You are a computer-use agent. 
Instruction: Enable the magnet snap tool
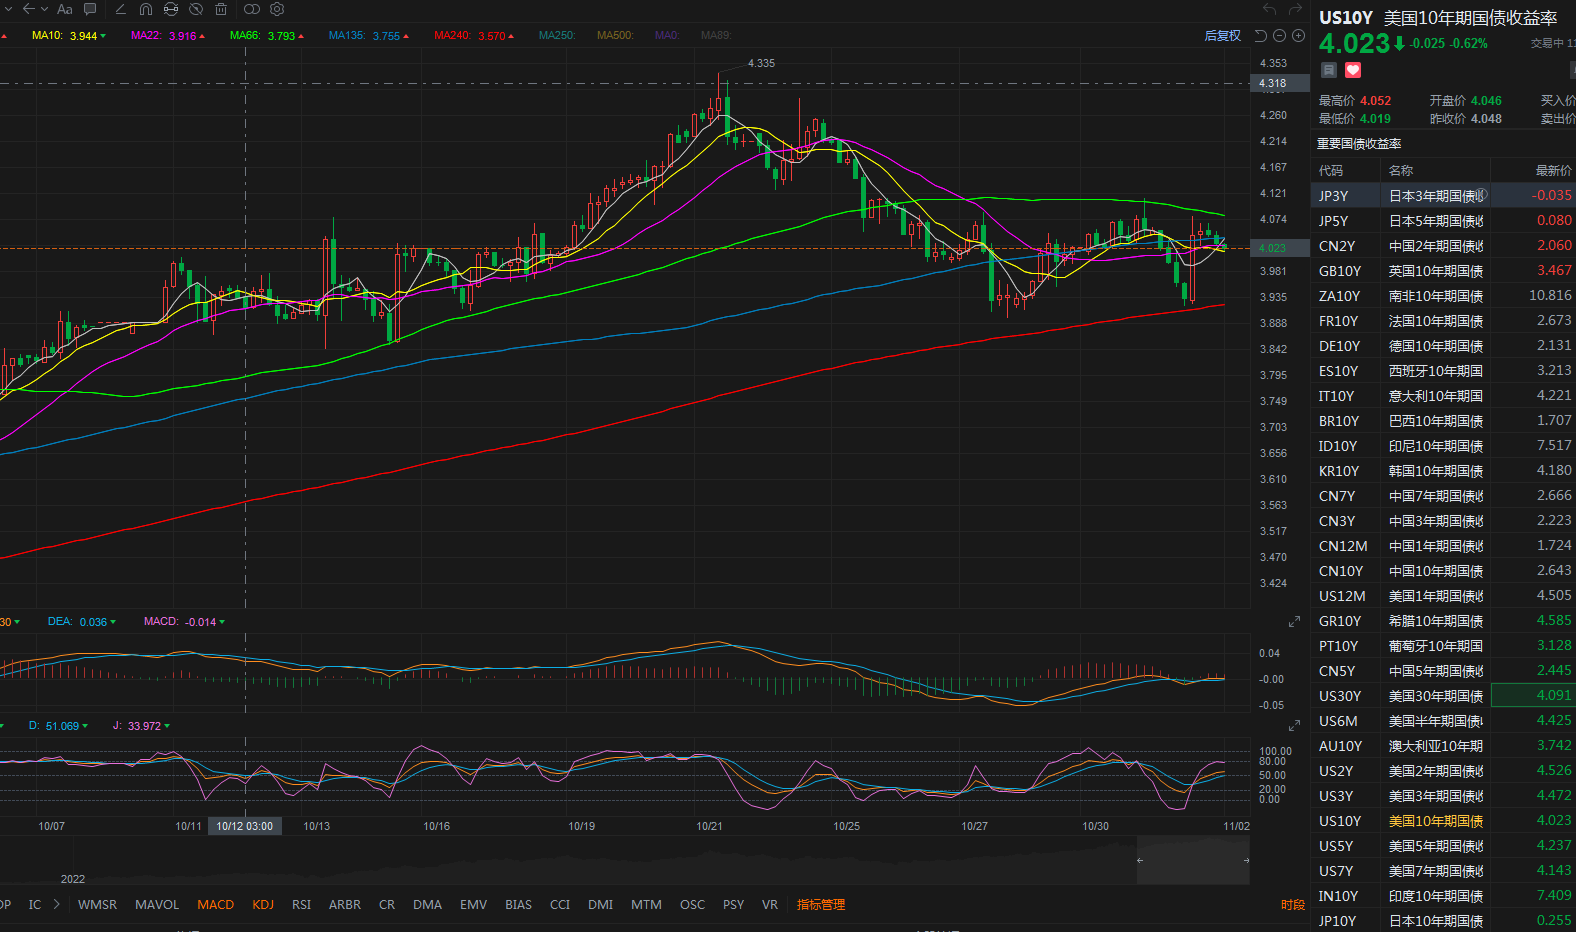point(146,9)
